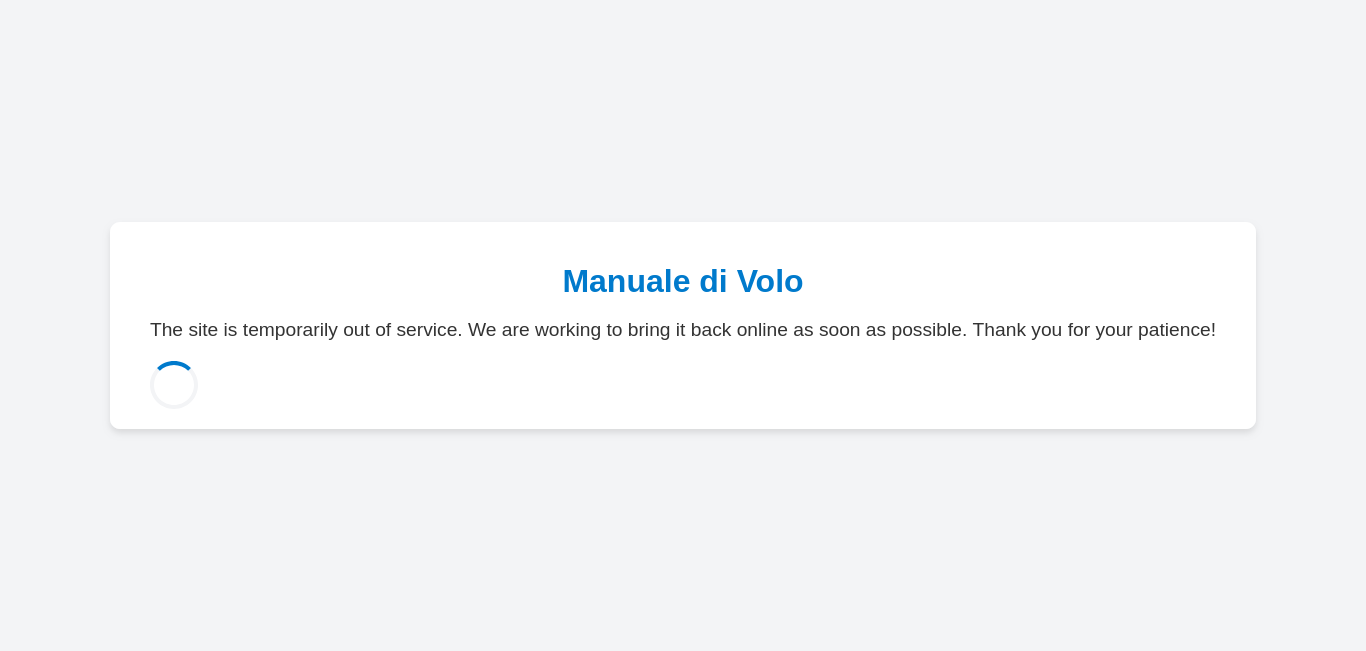Image resolution: width=1366 pixels, height=651 pixels.
Task: Select the sentence about site out of service
Action: click(x=306, y=330)
